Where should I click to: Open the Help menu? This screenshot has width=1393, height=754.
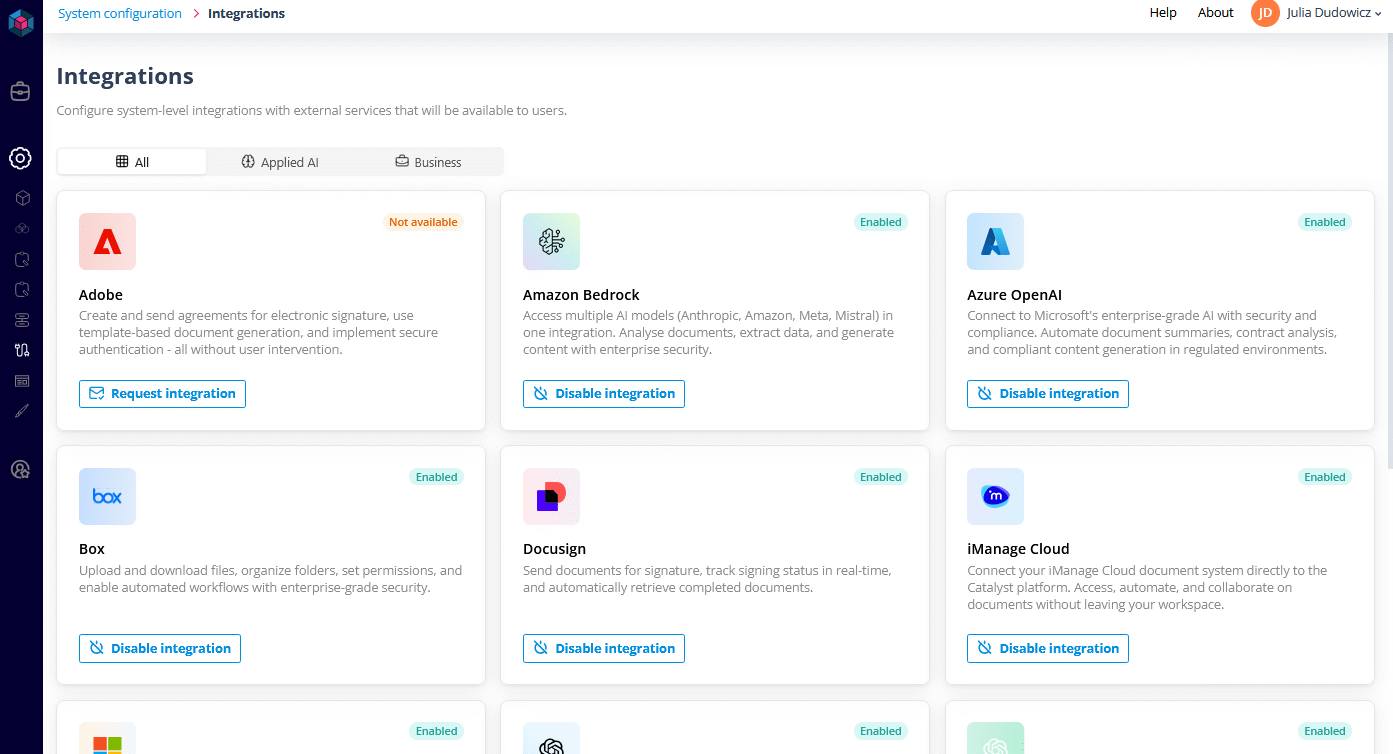[1163, 13]
